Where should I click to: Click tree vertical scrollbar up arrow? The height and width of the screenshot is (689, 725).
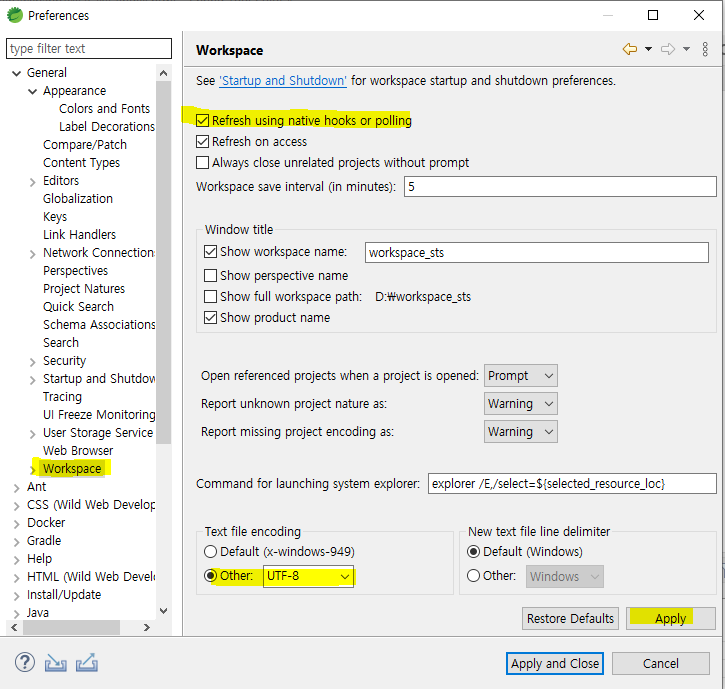click(x=164, y=73)
